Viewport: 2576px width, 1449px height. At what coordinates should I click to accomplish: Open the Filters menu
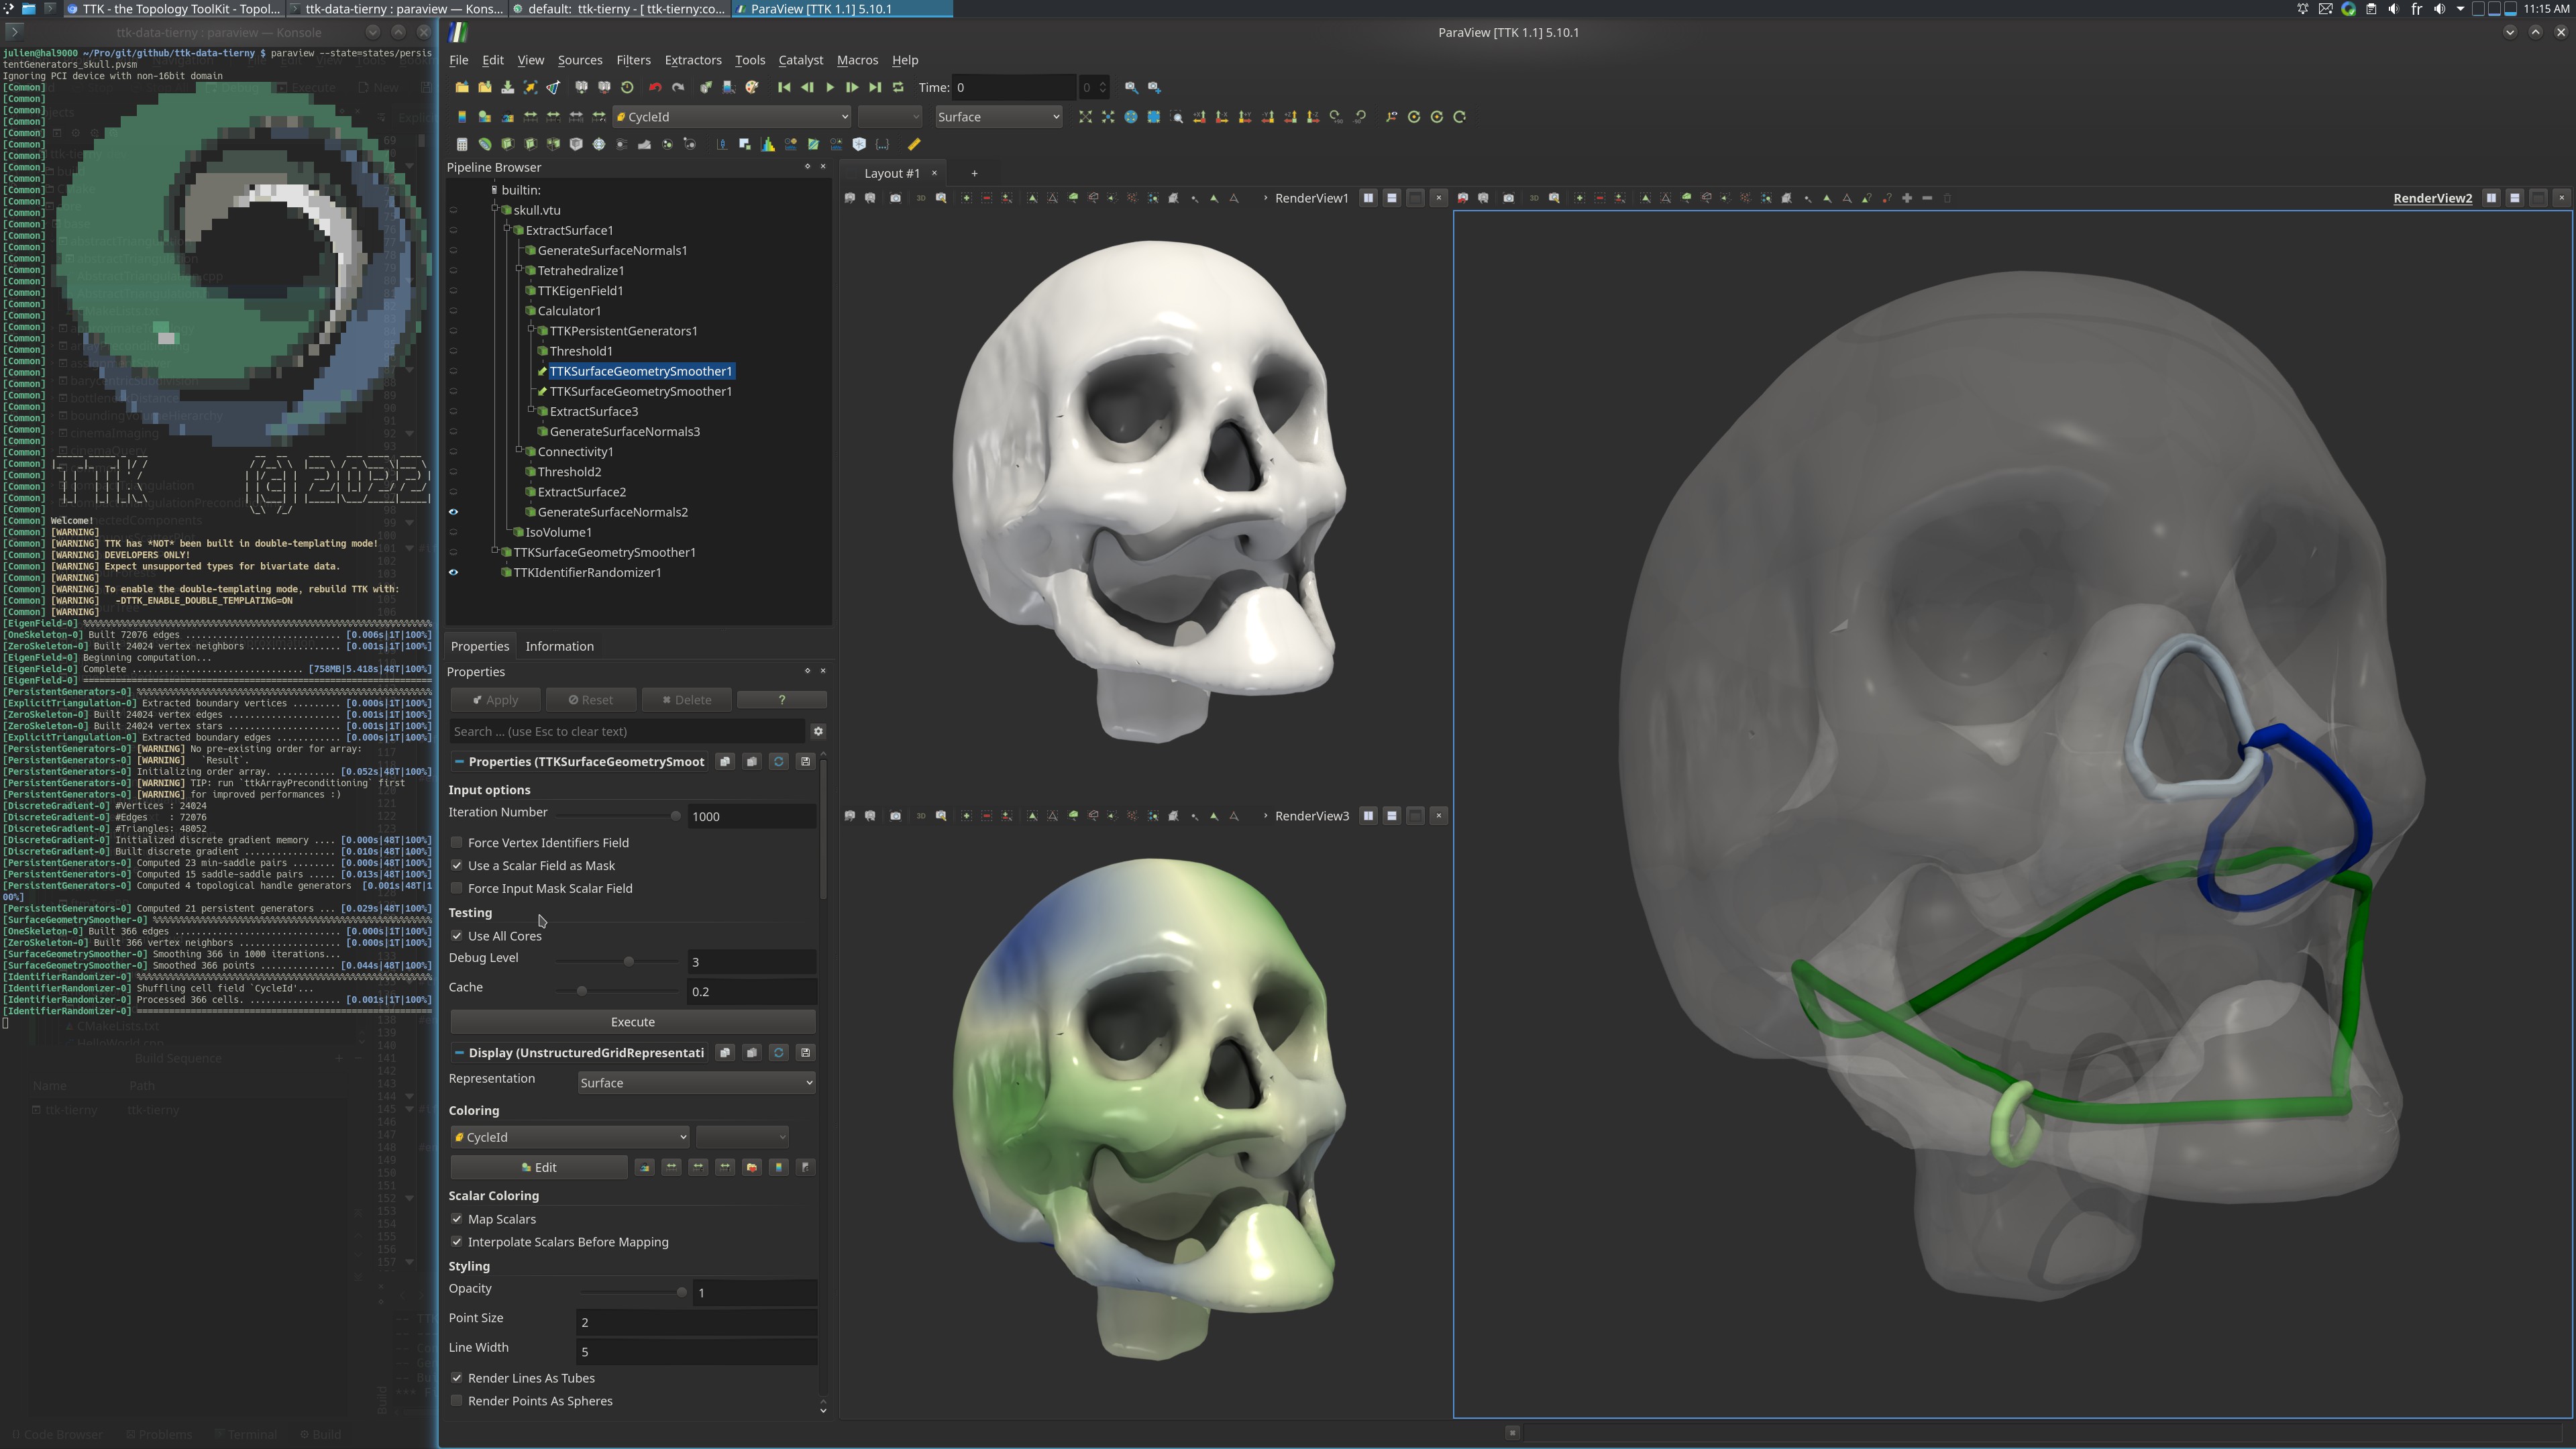(633, 60)
